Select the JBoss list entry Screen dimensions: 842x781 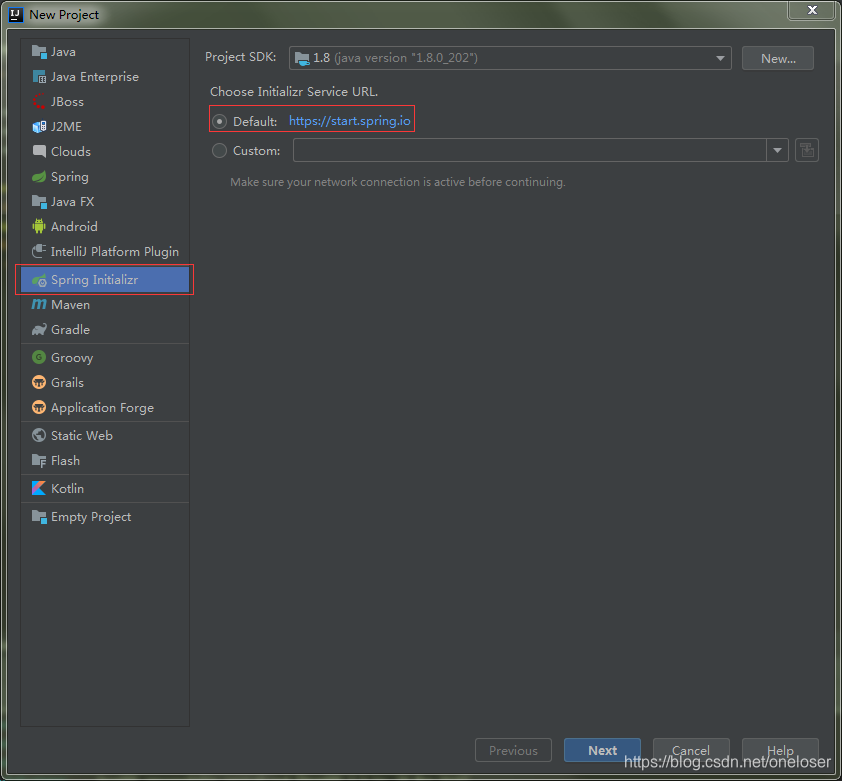coord(105,102)
